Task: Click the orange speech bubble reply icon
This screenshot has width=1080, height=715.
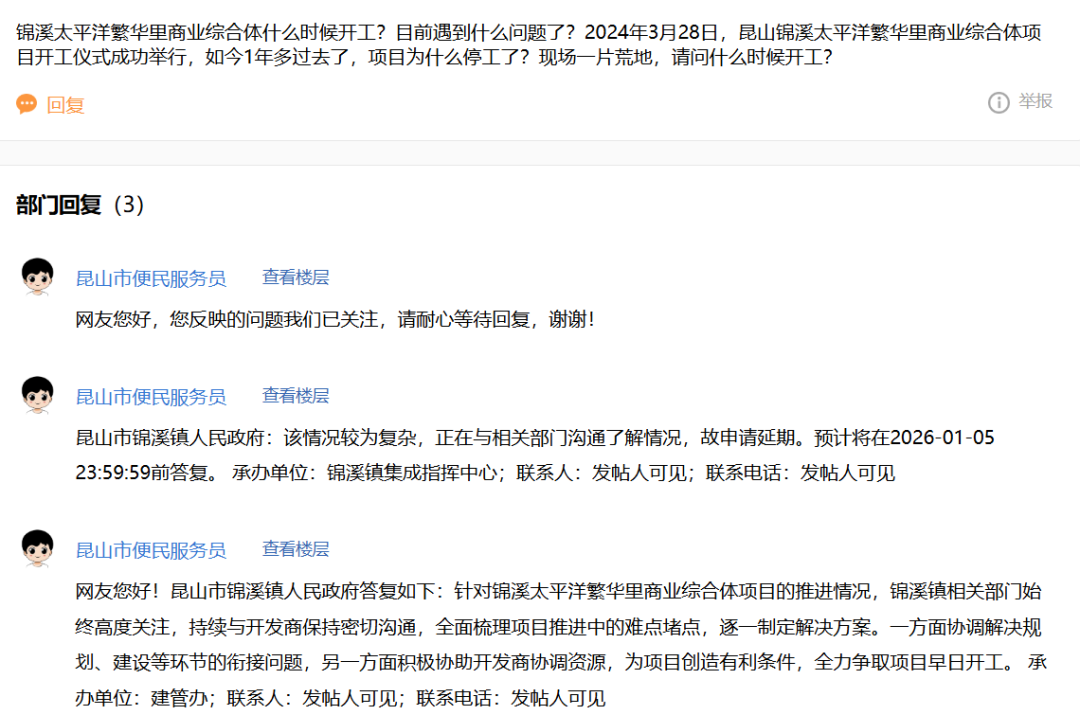Action: point(27,104)
